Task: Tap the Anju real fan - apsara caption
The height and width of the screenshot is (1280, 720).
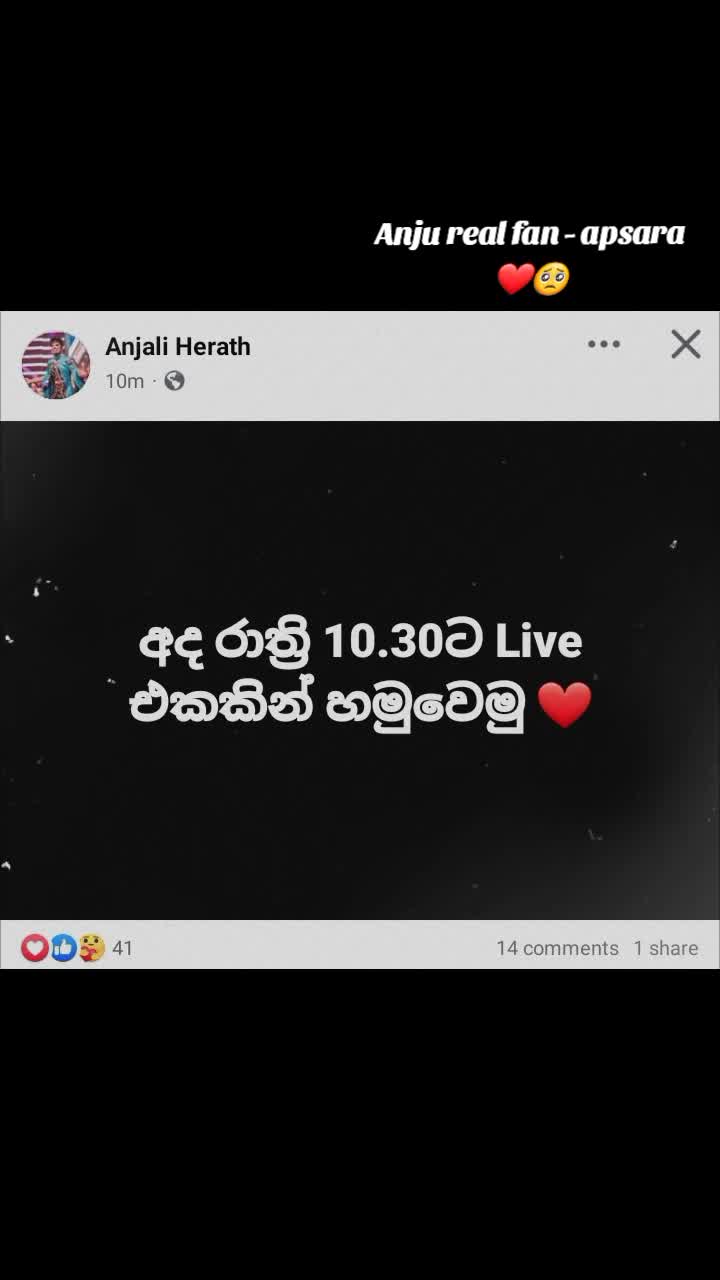Action: (529, 234)
